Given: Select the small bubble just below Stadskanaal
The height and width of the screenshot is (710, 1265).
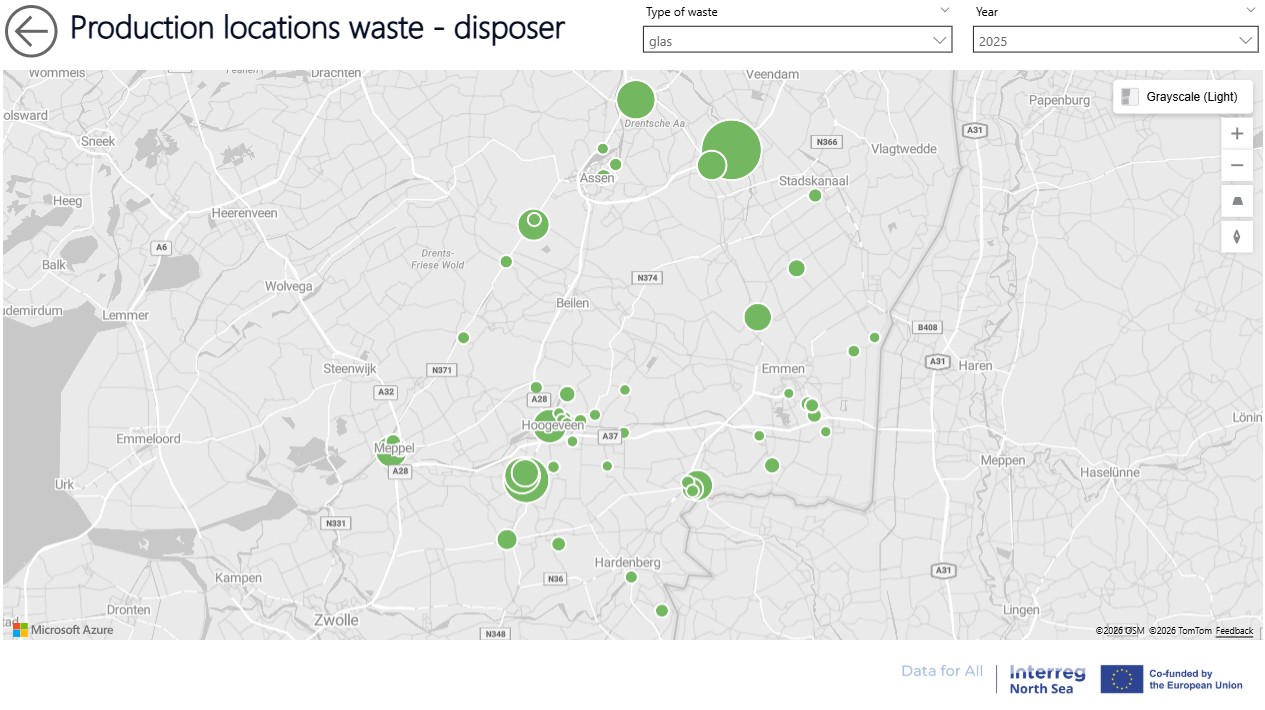Looking at the screenshot, I should click(815, 196).
